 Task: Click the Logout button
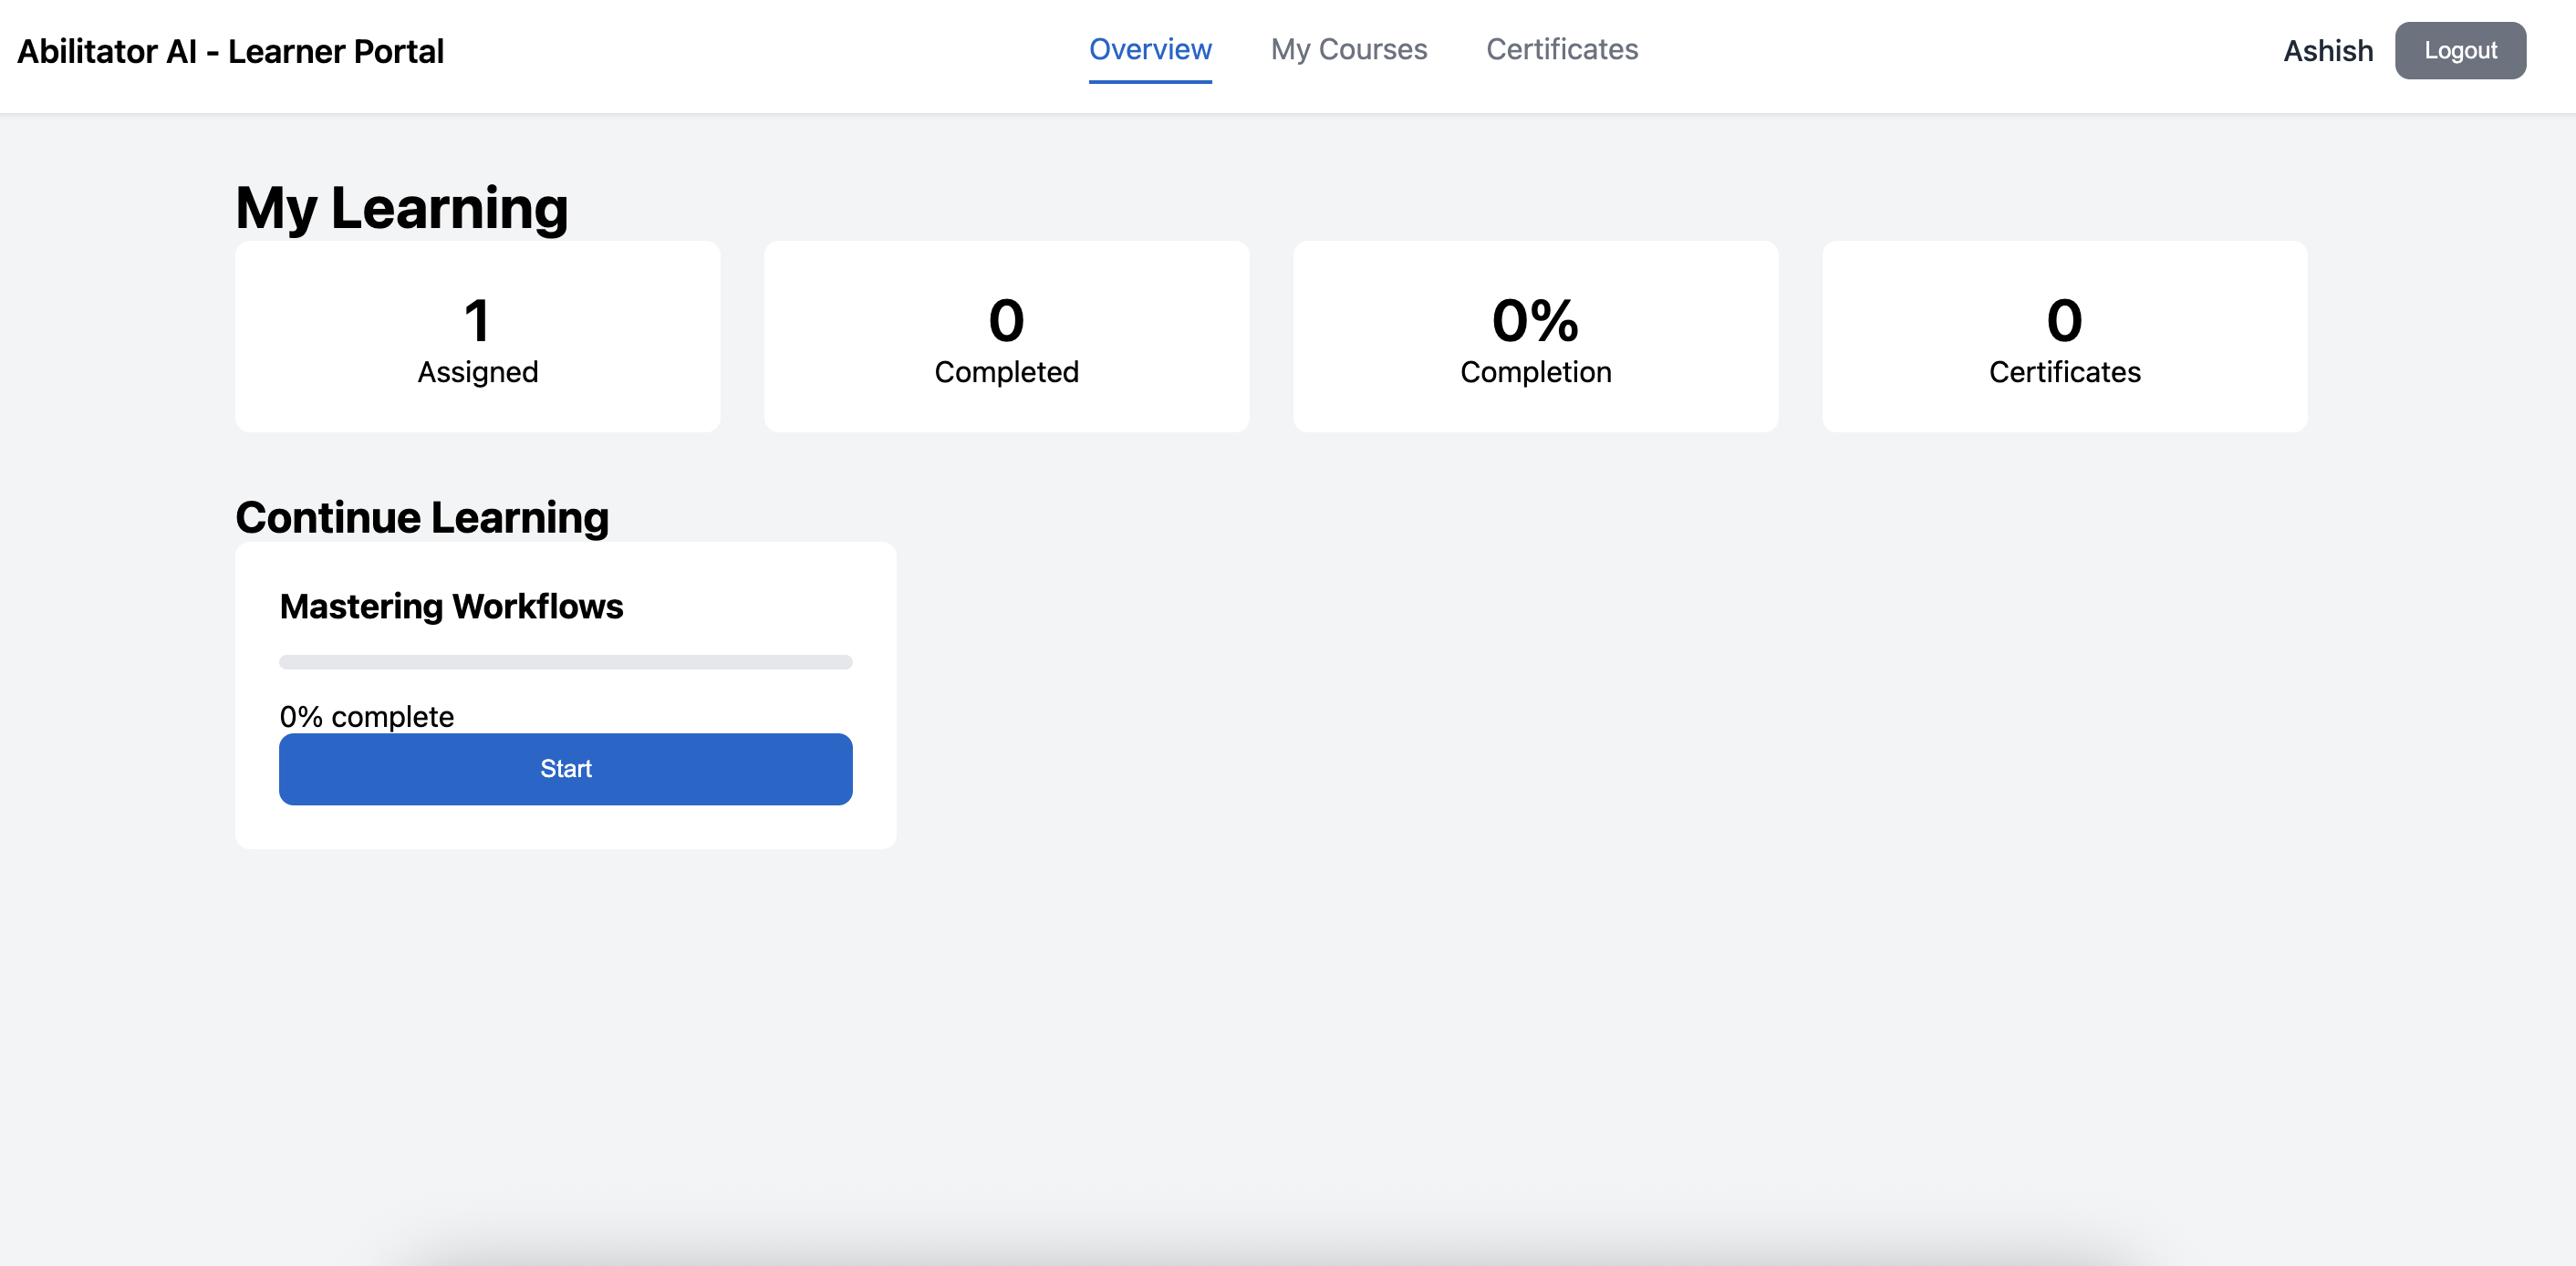point(2460,50)
